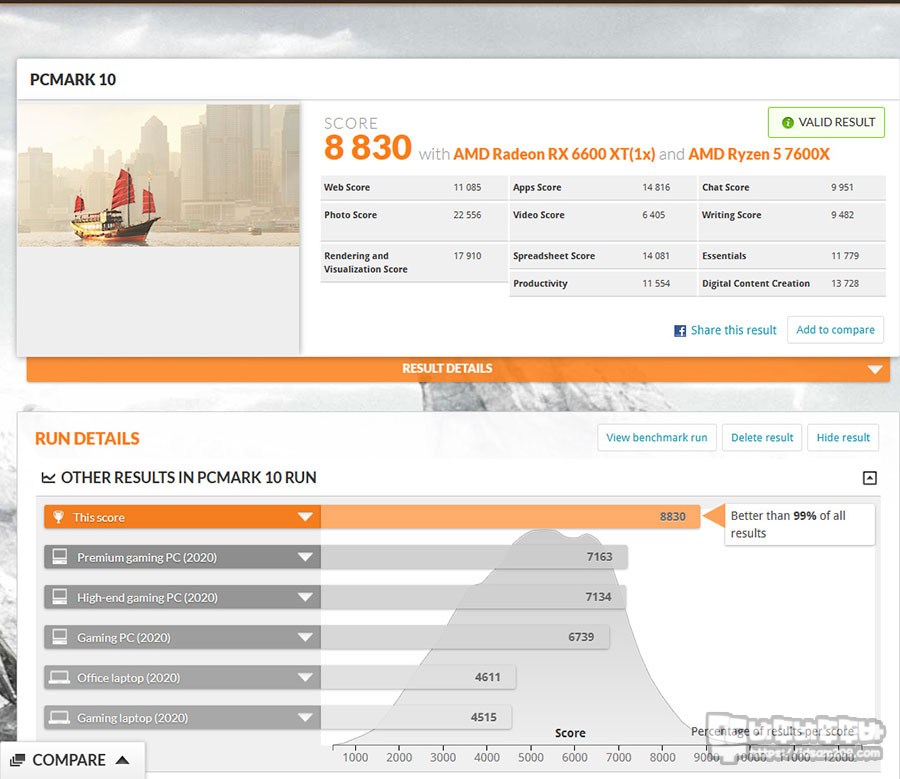
Task: Click the Facebook icon beside Share this result
Action: pos(680,331)
